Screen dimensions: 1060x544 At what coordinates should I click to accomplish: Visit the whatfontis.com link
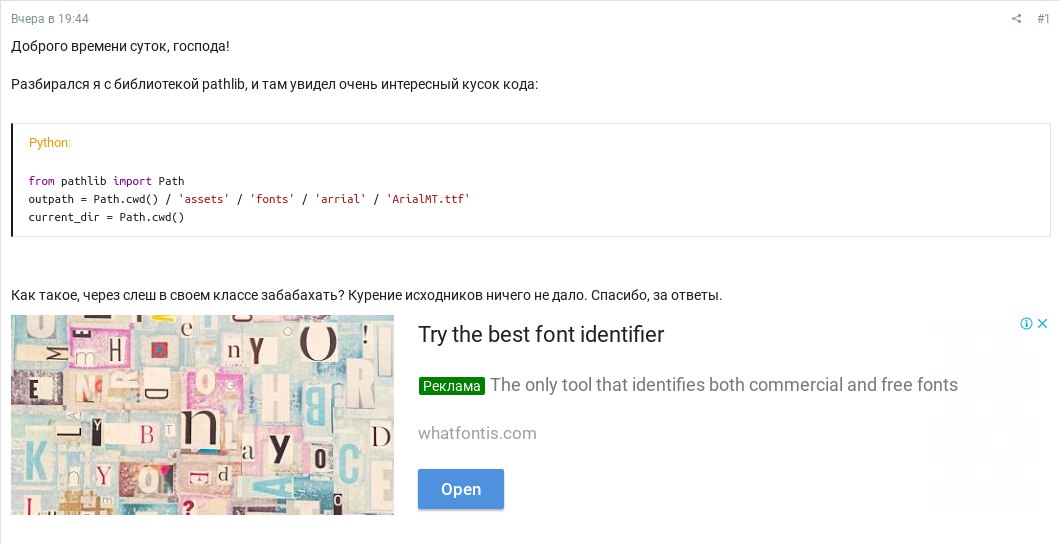click(x=477, y=433)
